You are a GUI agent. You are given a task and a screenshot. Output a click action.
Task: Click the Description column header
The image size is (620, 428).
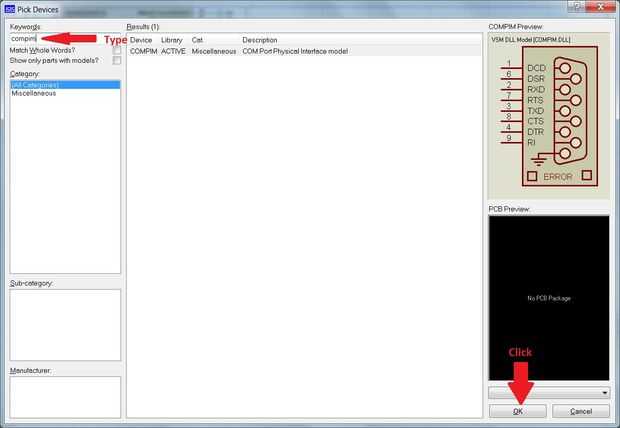[259, 40]
